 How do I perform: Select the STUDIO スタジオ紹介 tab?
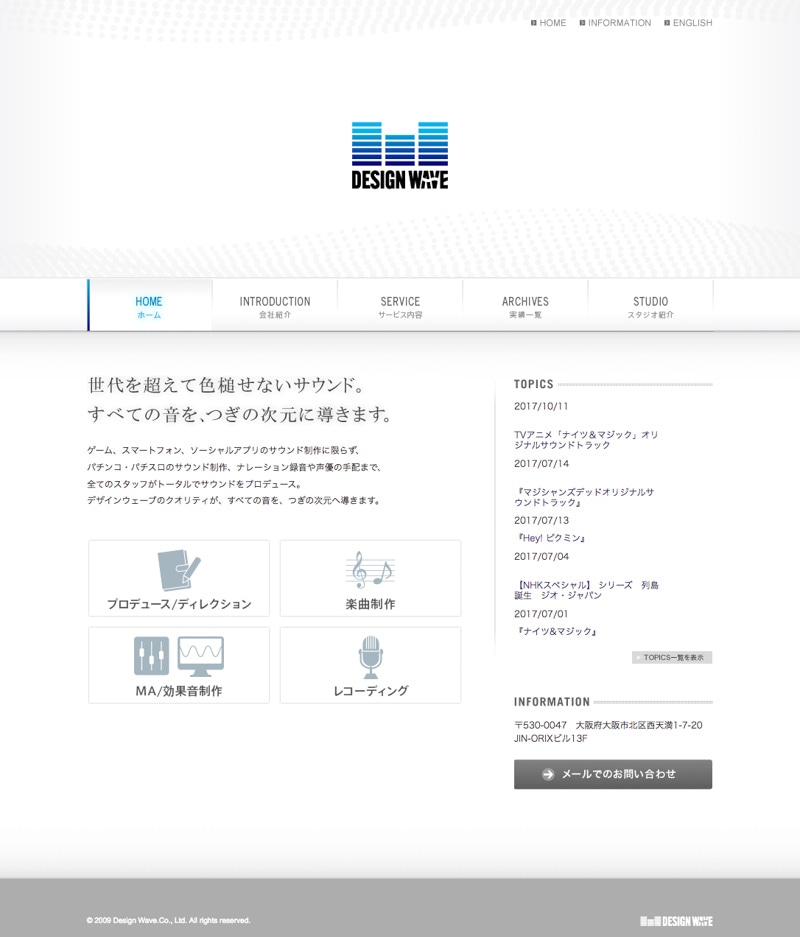pos(651,305)
